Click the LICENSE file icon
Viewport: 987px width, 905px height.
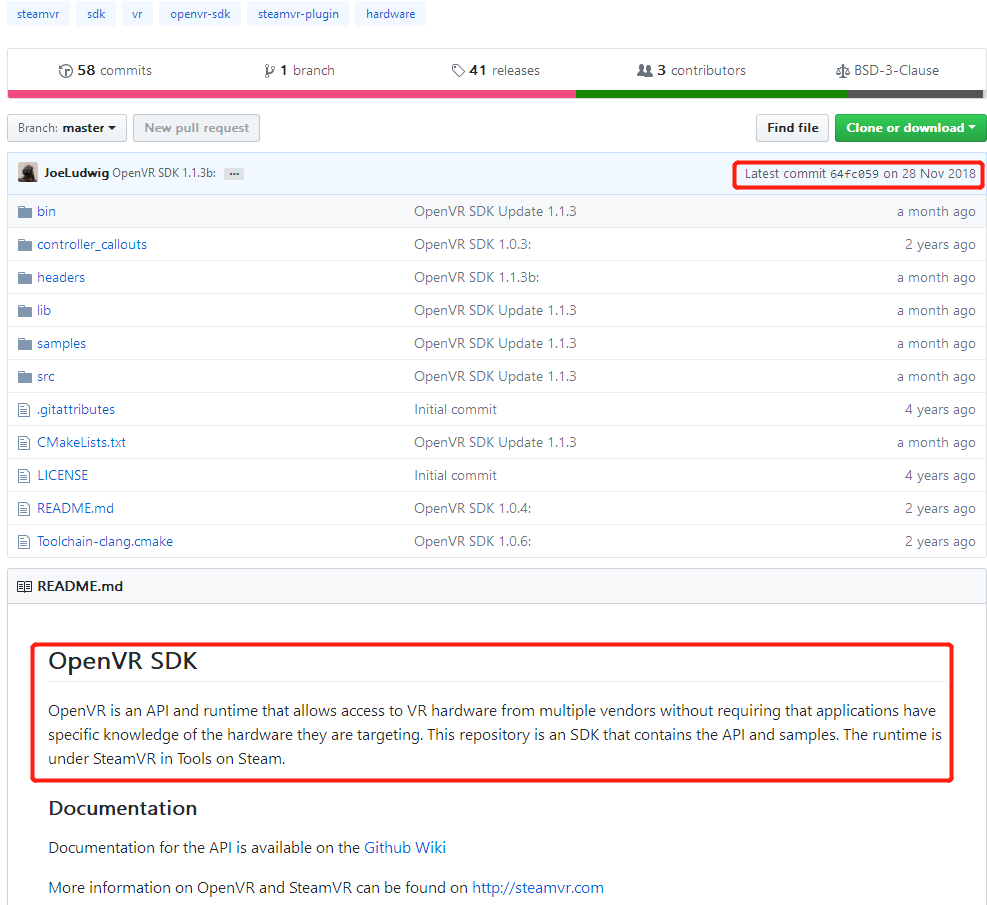coord(24,476)
